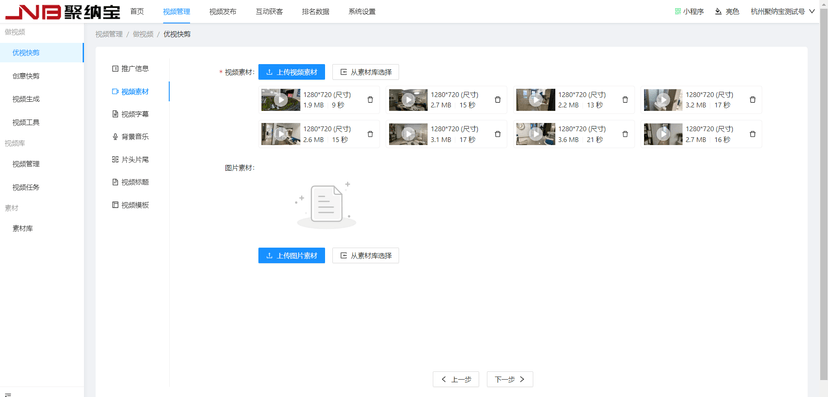Click the 图片素材 field label
Screen dimensions: 828x397
coord(240,168)
